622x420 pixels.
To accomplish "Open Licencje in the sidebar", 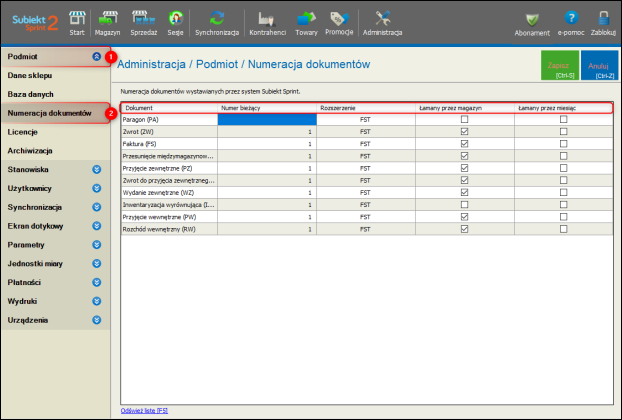I will (23, 131).
